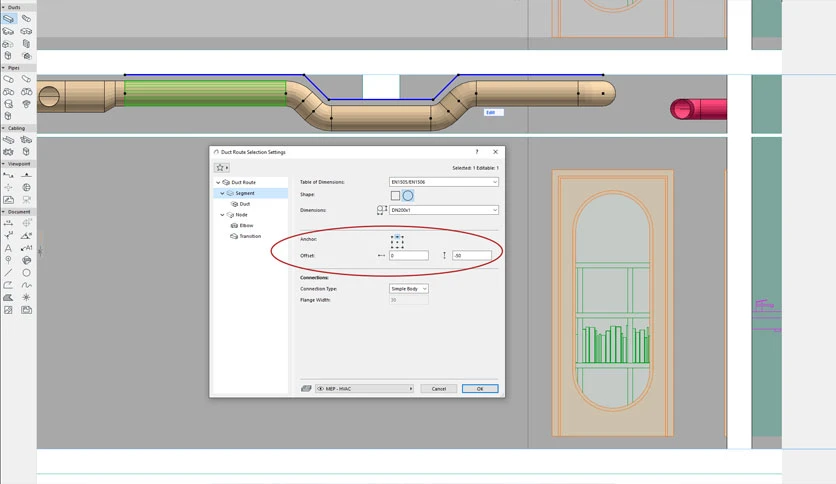
Task: Select the center anchor point
Action: pos(397,241)
